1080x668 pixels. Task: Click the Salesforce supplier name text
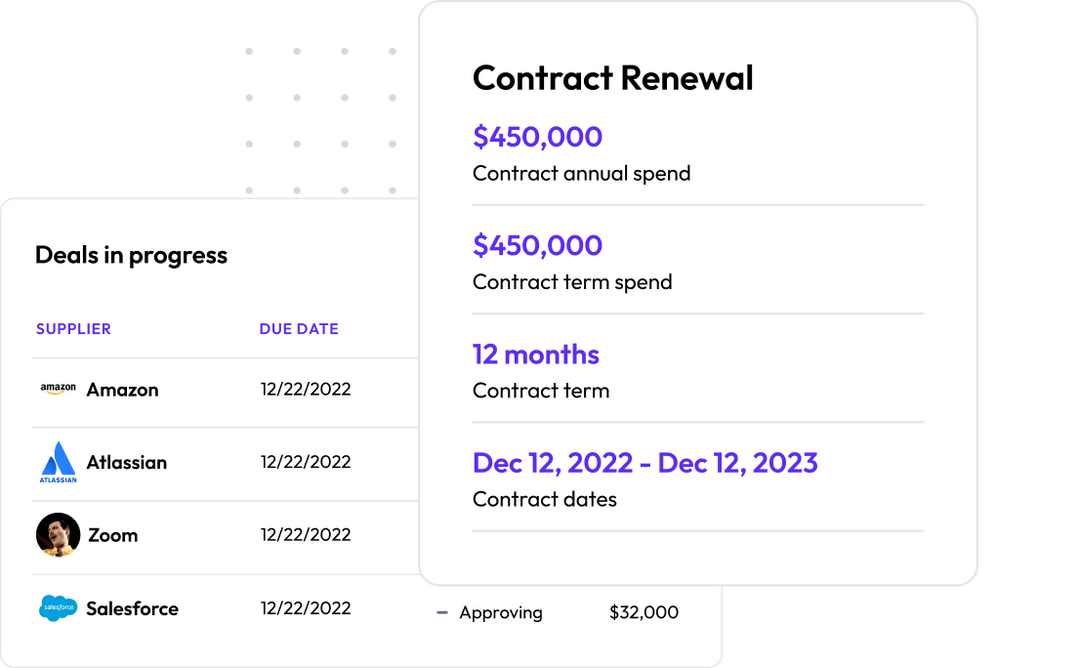132,608
